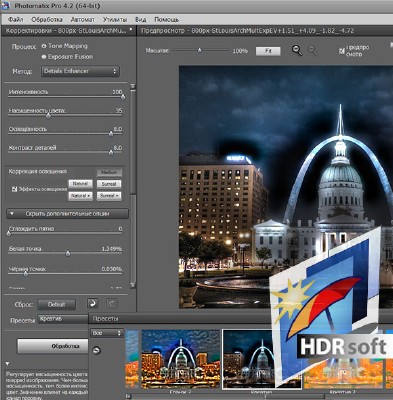Image resolution: width=393 pixels, height=400 pixels.
Task: Click the 100% scale value
Action: pyautogui.click(x=240, y=51)
